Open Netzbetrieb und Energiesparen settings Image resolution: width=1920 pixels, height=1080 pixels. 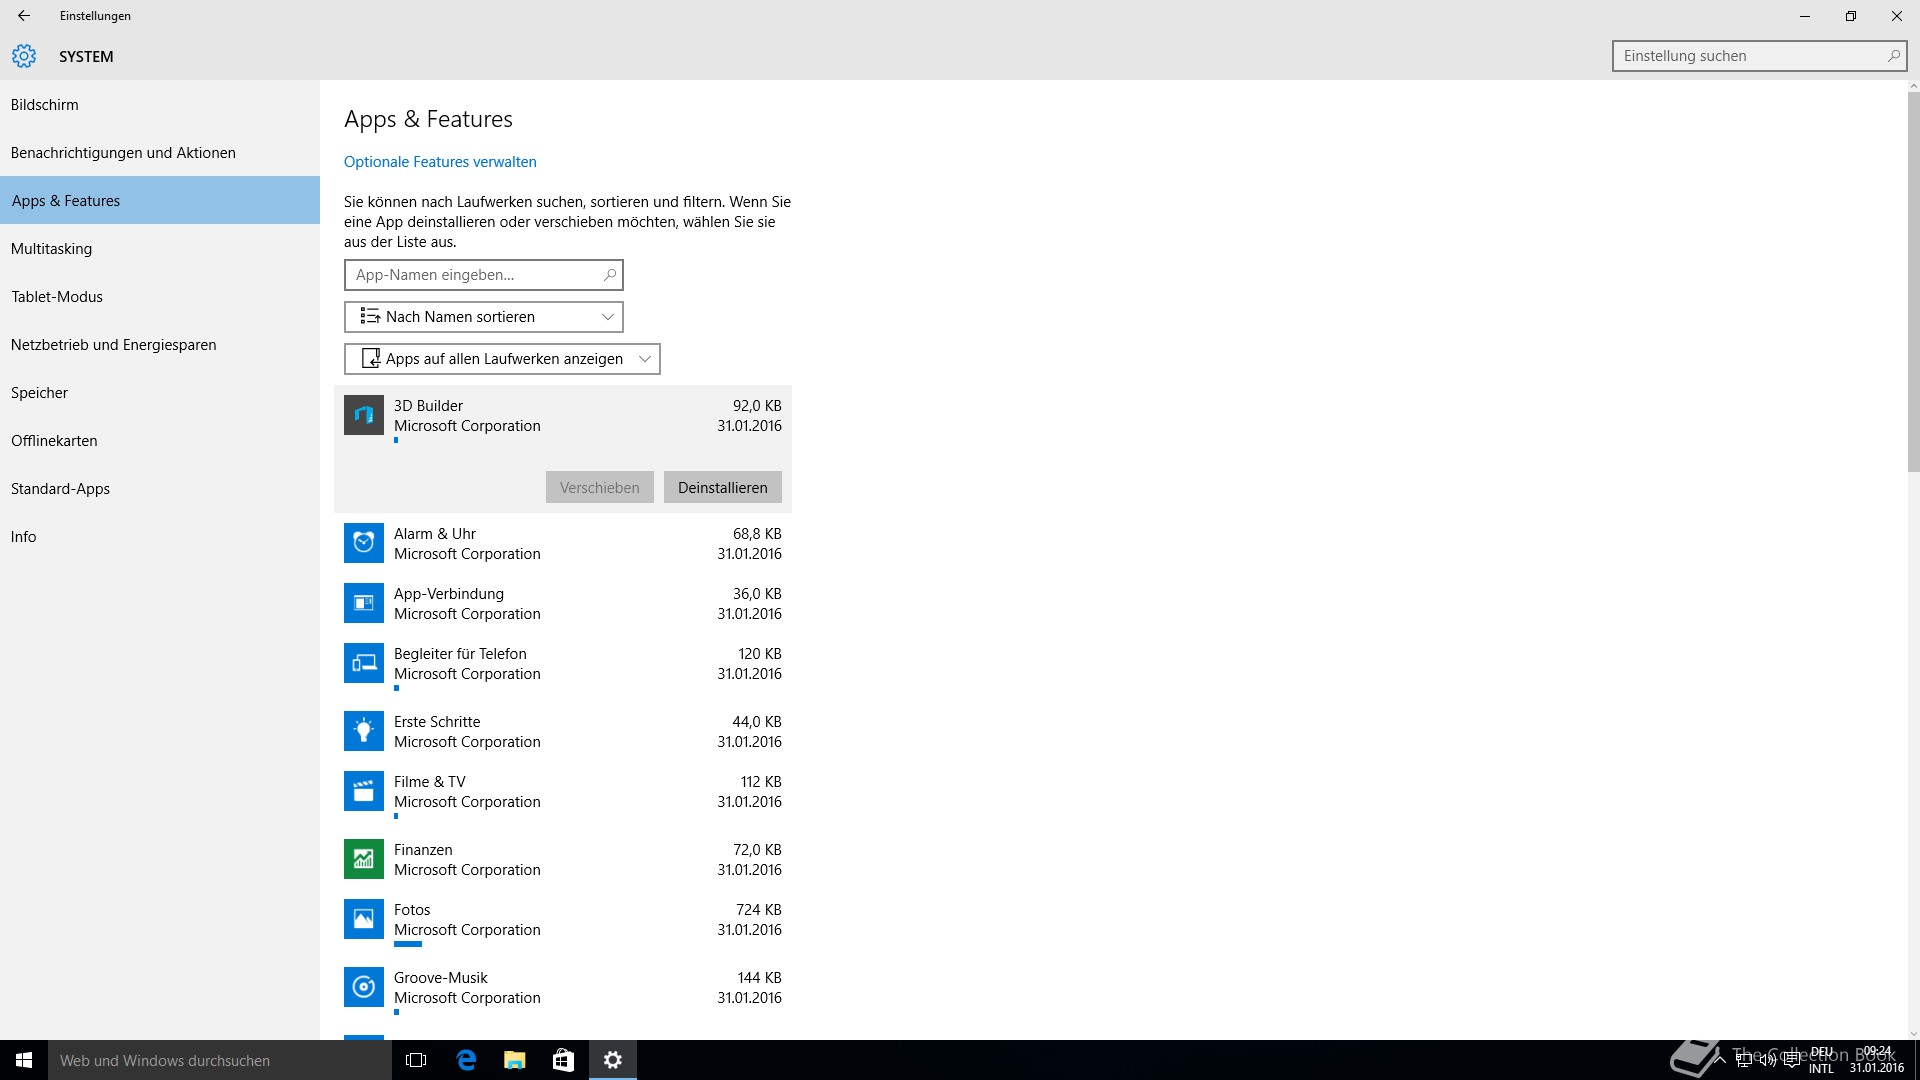pyautogui.click(x=160, y=344)
